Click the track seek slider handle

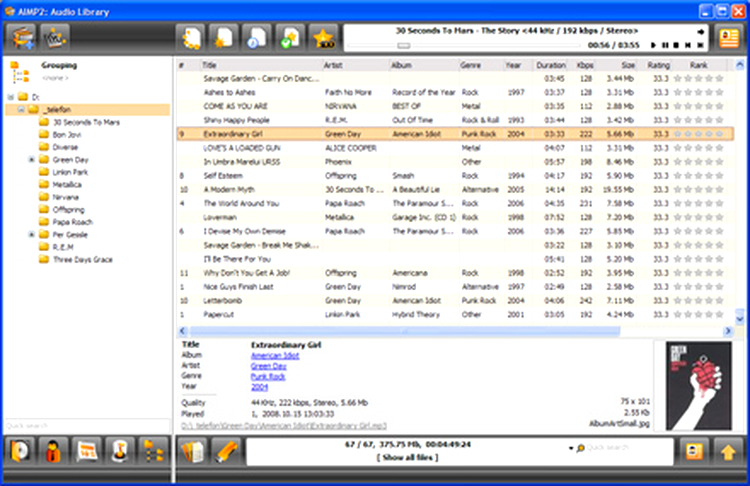point(404,45)
